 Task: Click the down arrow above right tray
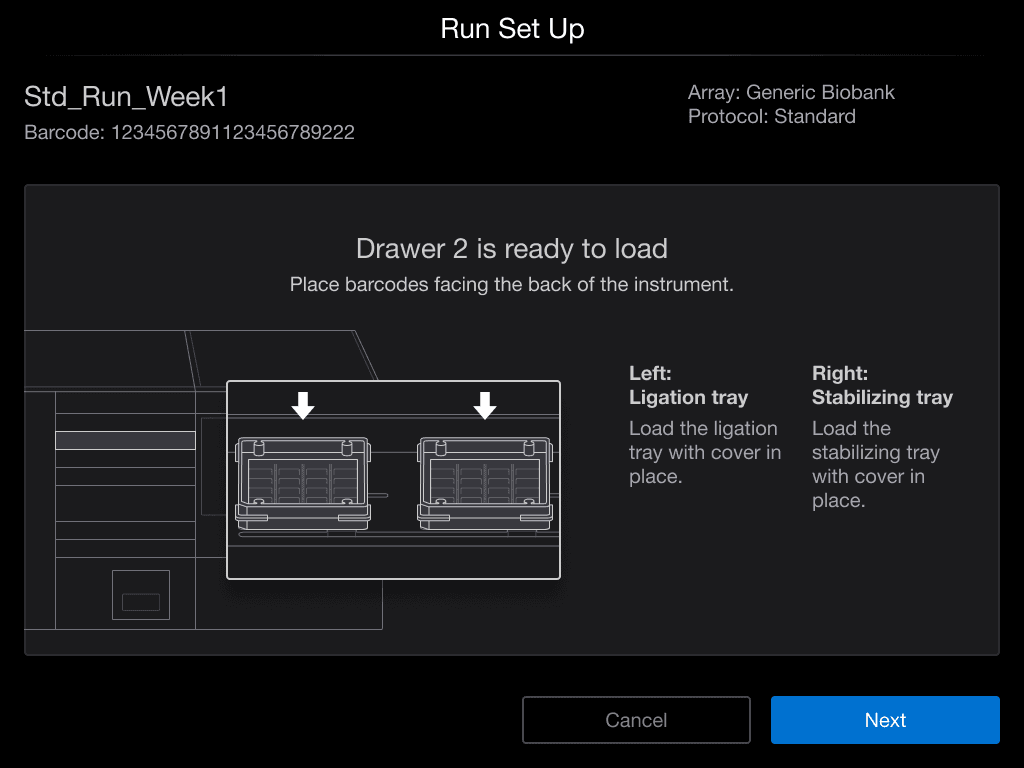coord(485,406)
